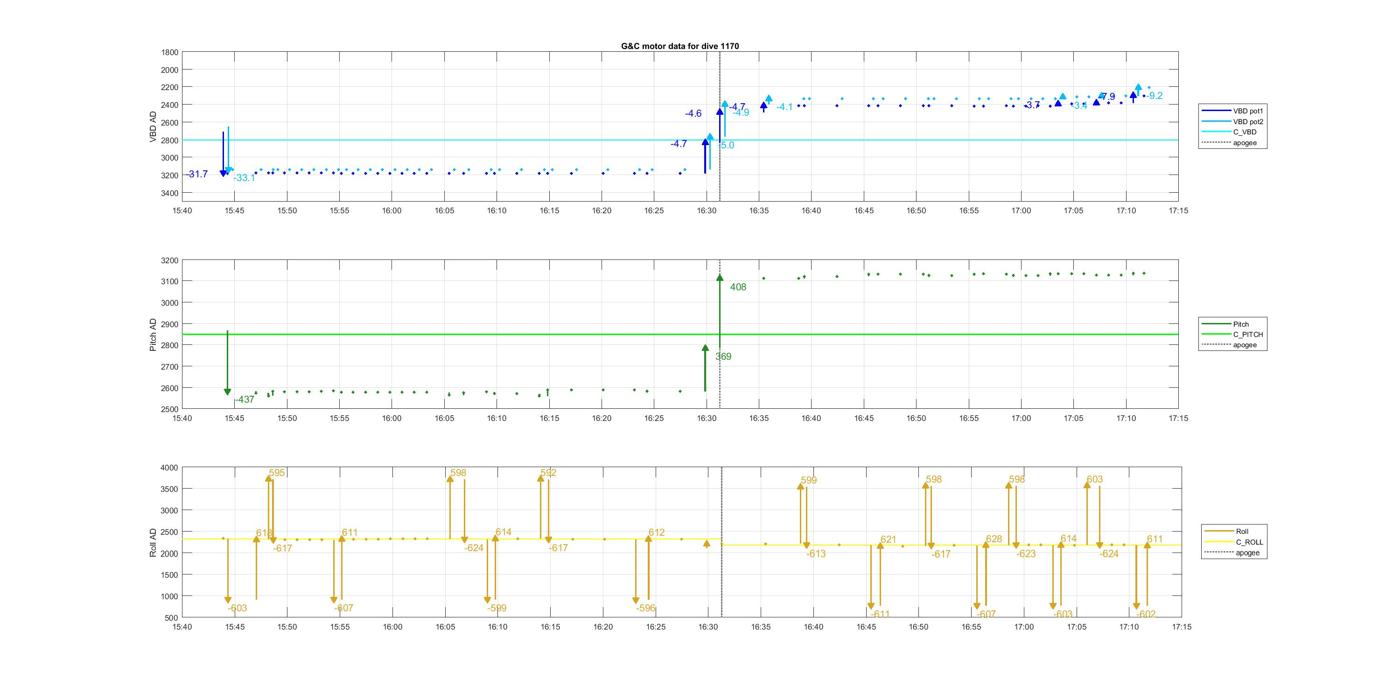1400x693 pixels.
Task: Click the 15:40 tick under the Pitch plot
Action: pos(182,419)
